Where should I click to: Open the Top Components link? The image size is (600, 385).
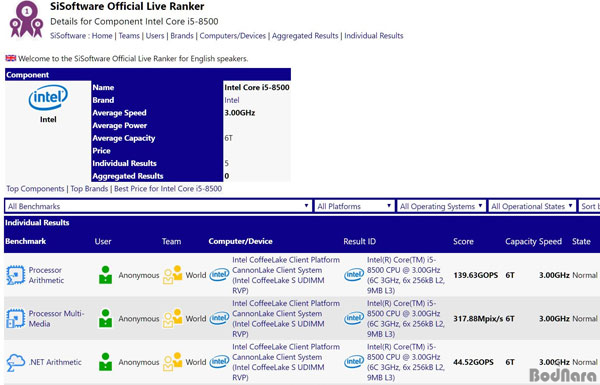pyautogui.click(x=35, y=189)
